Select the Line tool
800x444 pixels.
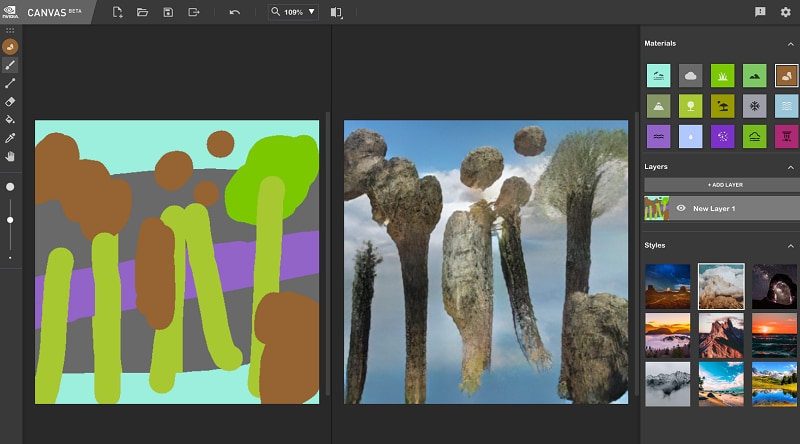tap(10, 83)
